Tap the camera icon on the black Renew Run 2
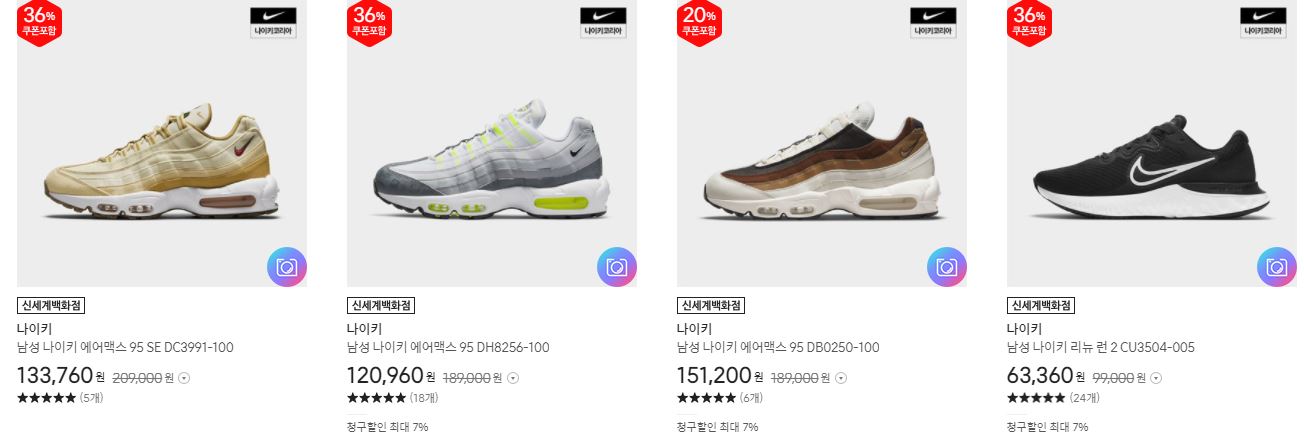 [x=1276, y=267]
